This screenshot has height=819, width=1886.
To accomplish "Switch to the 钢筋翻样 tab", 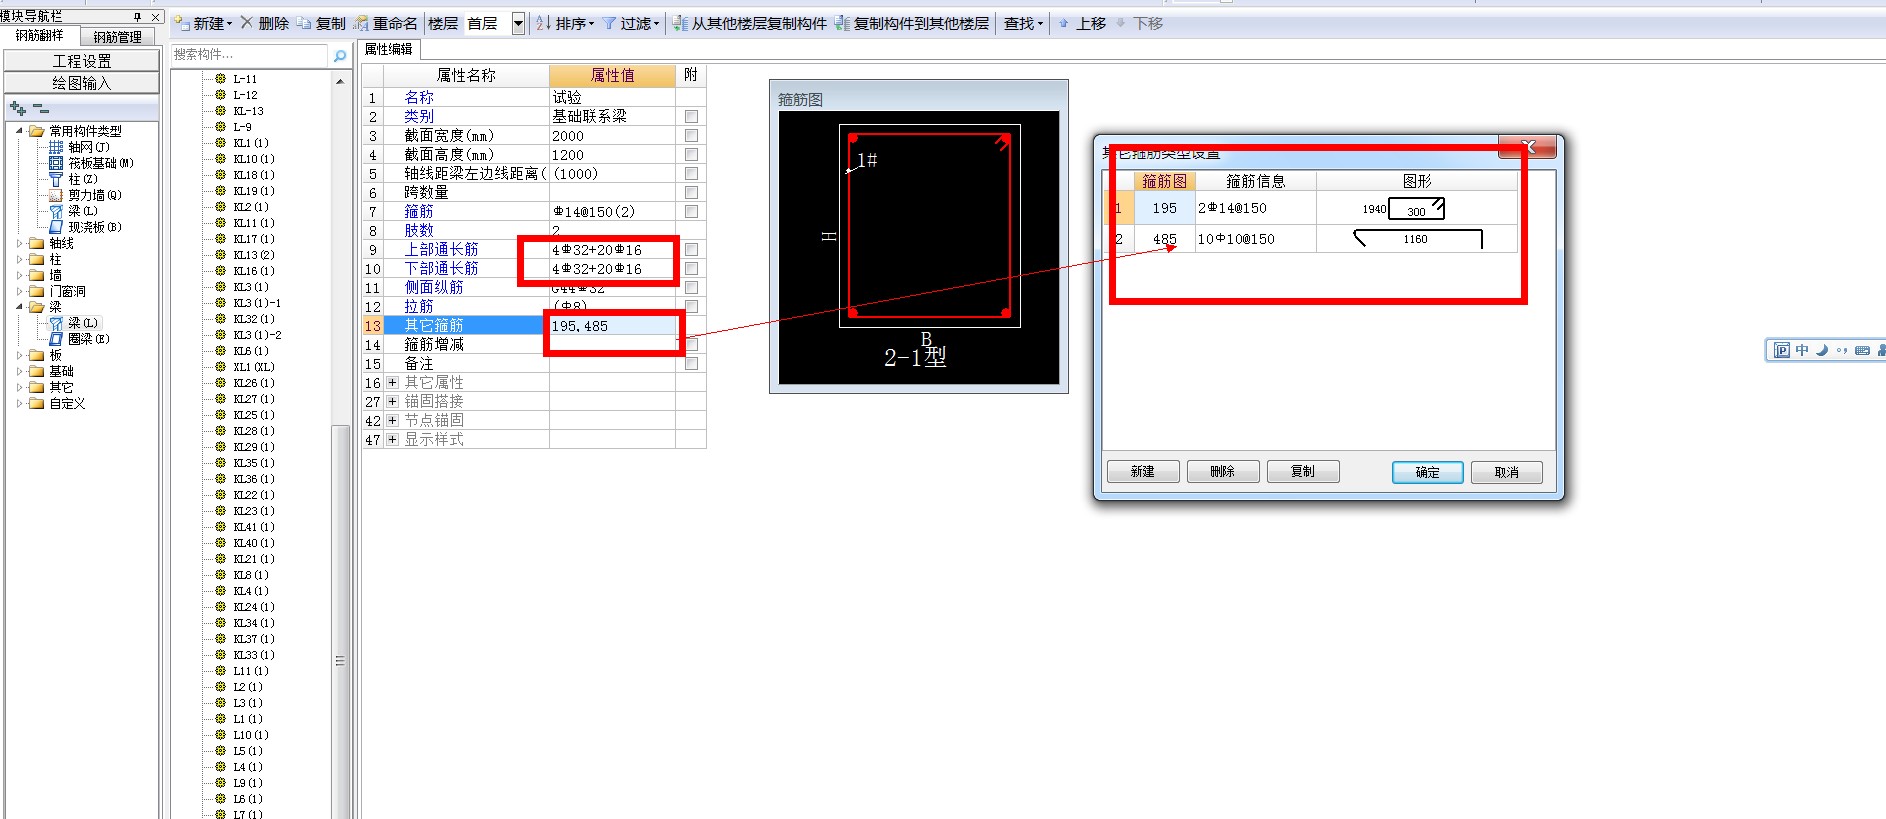I will click(40, 35).
